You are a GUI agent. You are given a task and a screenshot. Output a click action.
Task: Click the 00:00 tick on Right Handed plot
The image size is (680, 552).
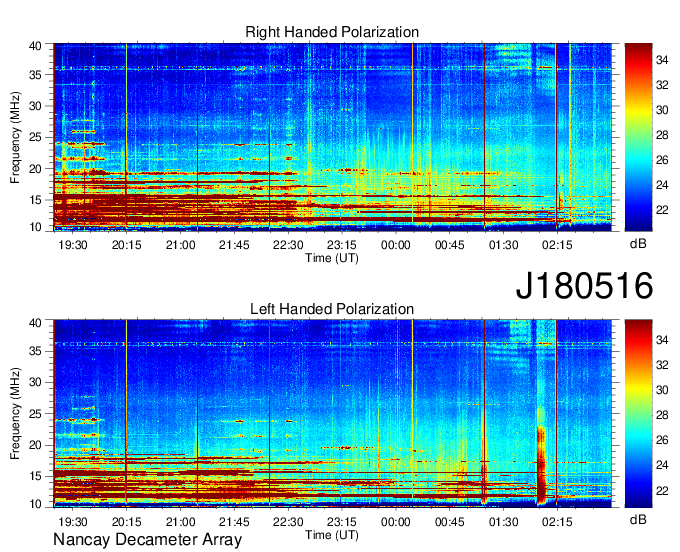pos(396,245)
